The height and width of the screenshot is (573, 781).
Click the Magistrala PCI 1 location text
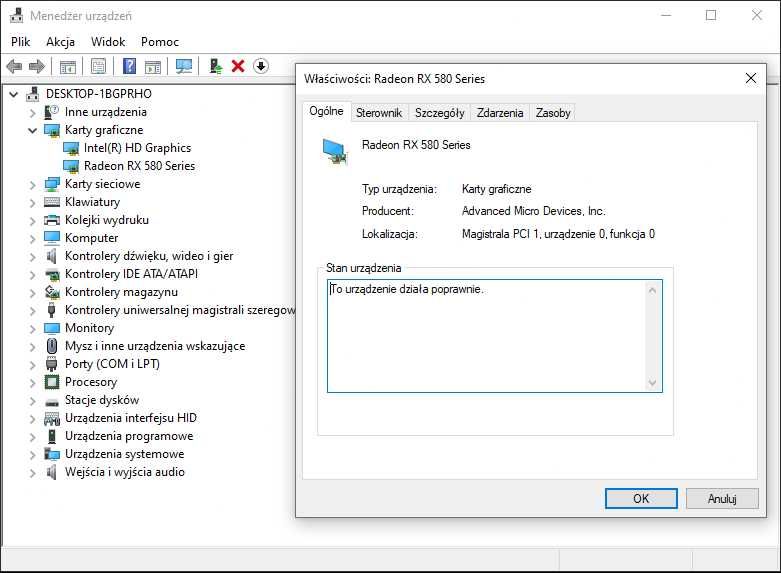(x=558, y=234)
